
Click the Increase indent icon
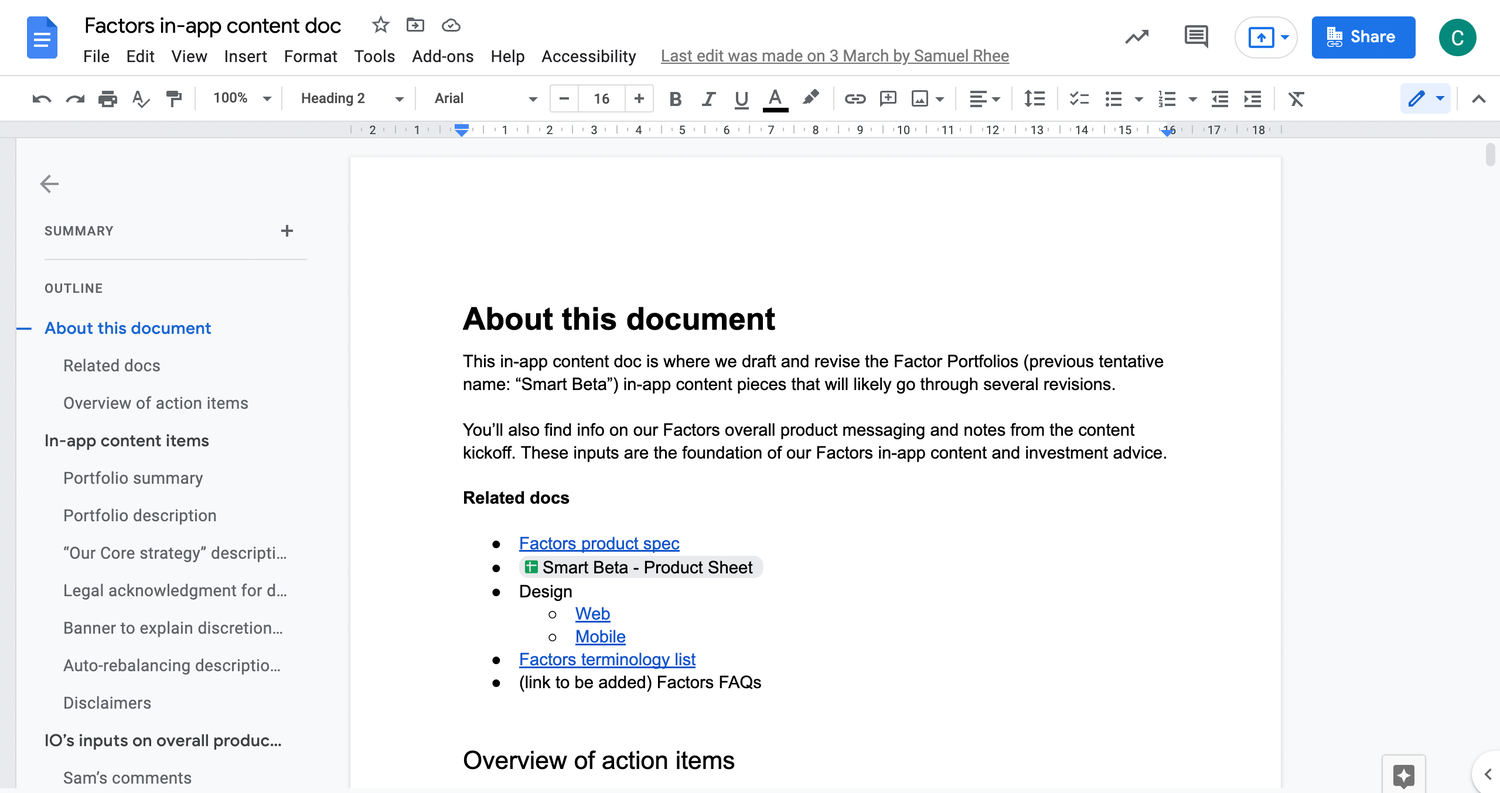point(1252,98)
